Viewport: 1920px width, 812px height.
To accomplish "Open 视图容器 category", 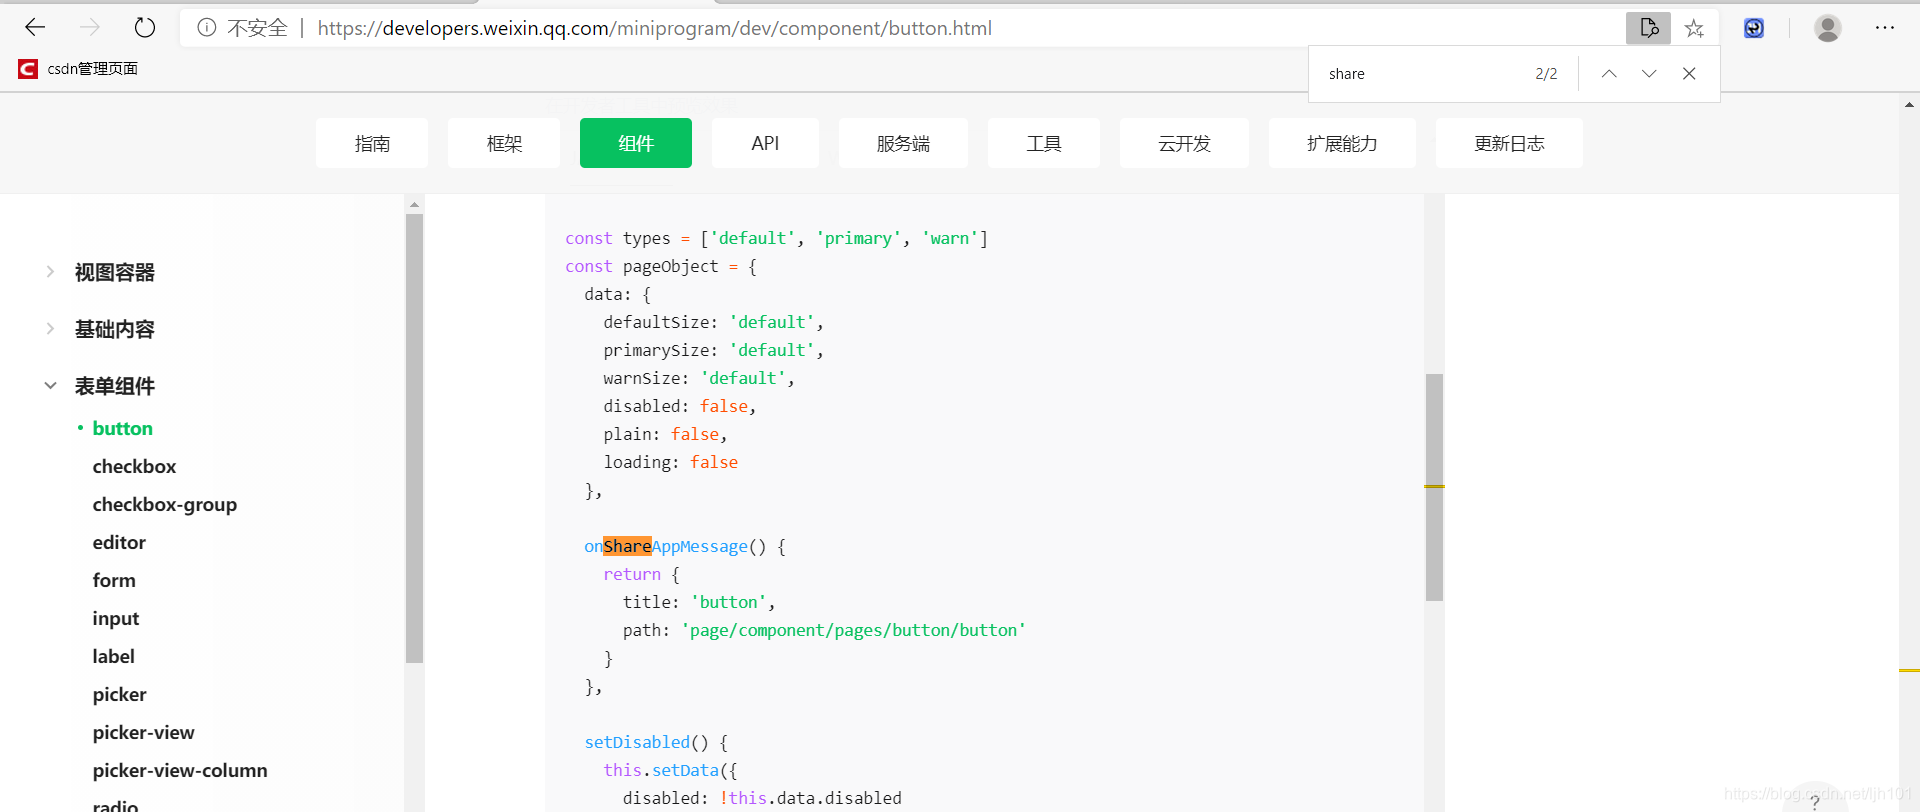I will pyautogui.click(x=115, y=272).
